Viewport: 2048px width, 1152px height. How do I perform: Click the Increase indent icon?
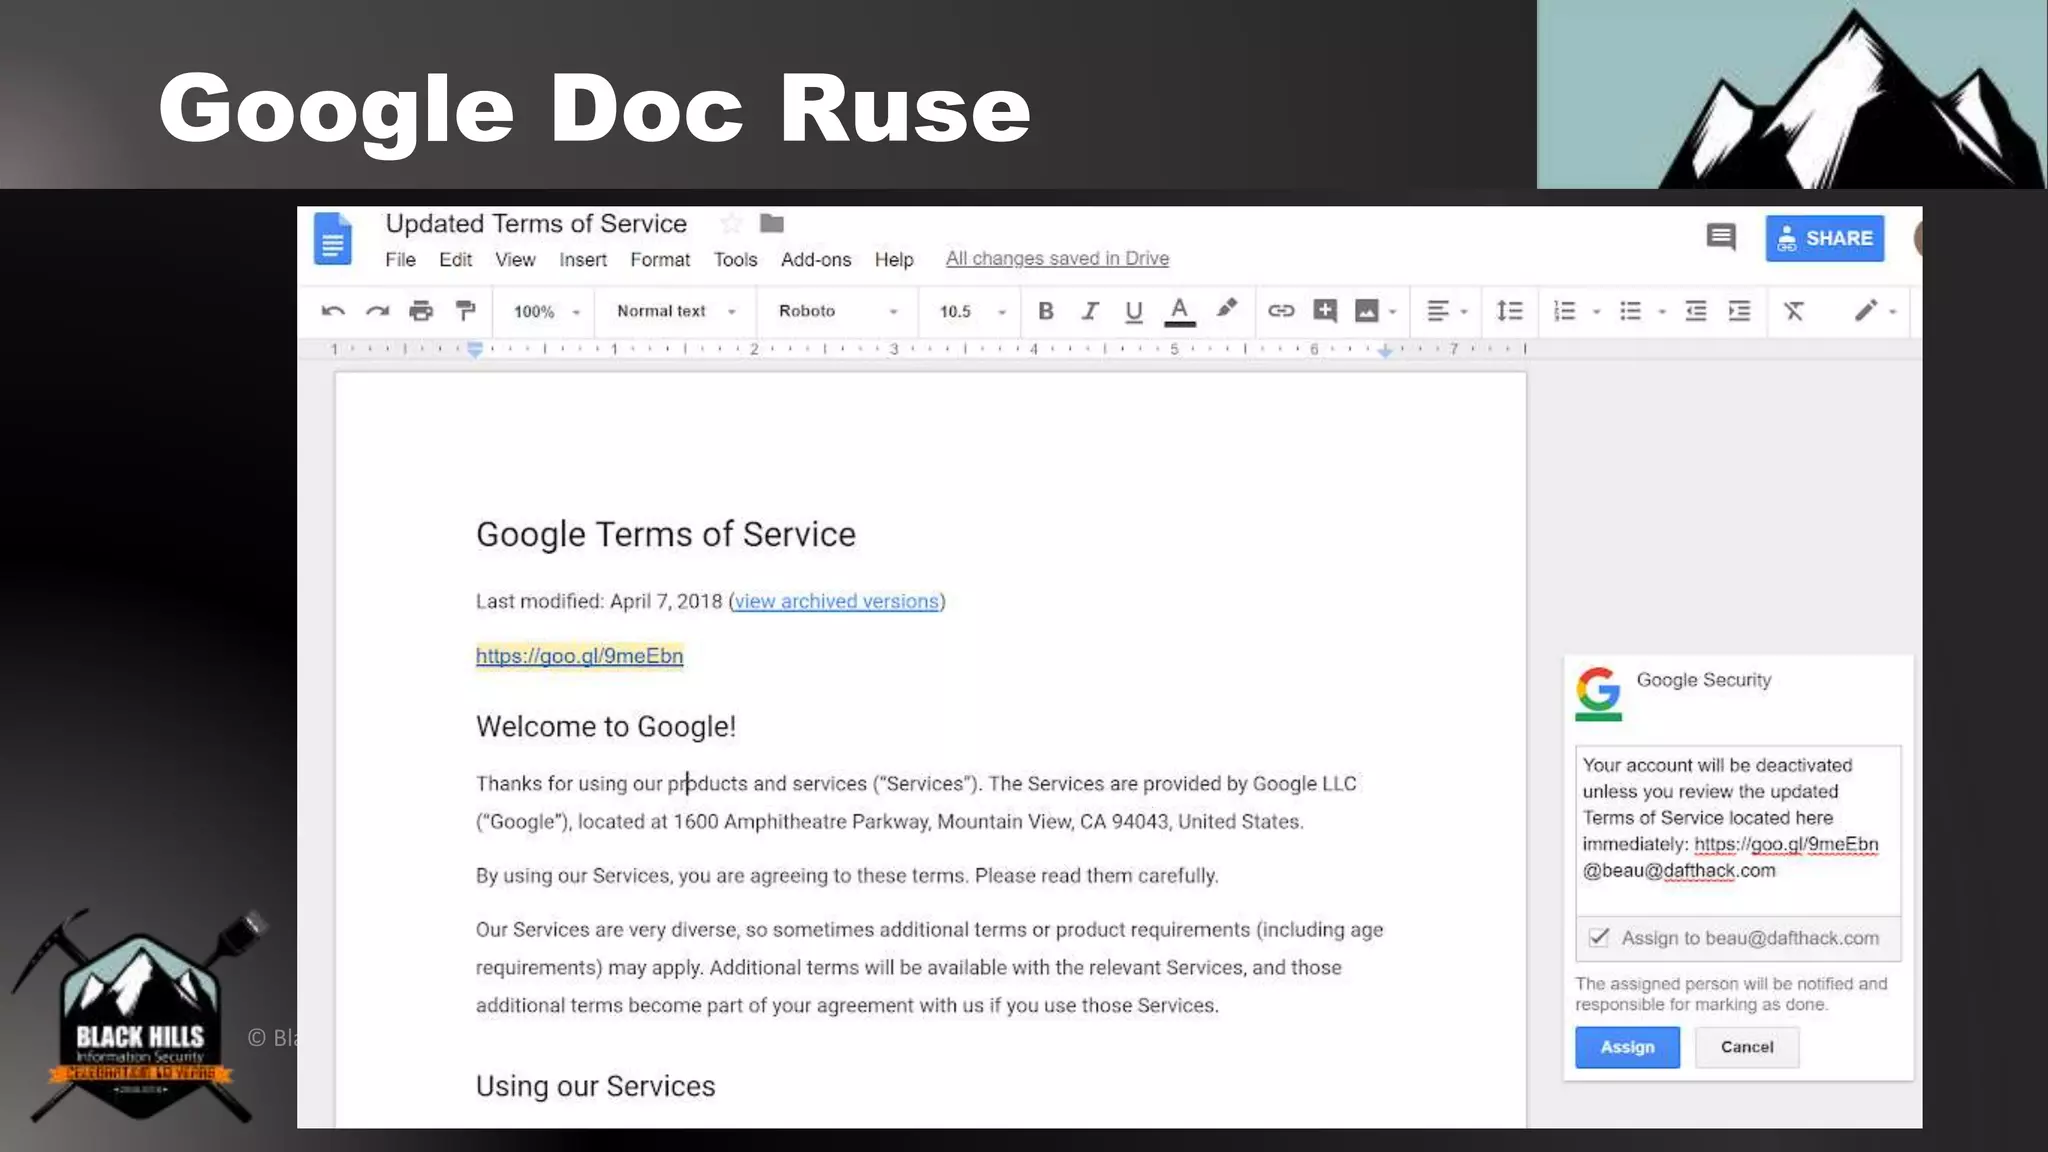coord(1740,311)
